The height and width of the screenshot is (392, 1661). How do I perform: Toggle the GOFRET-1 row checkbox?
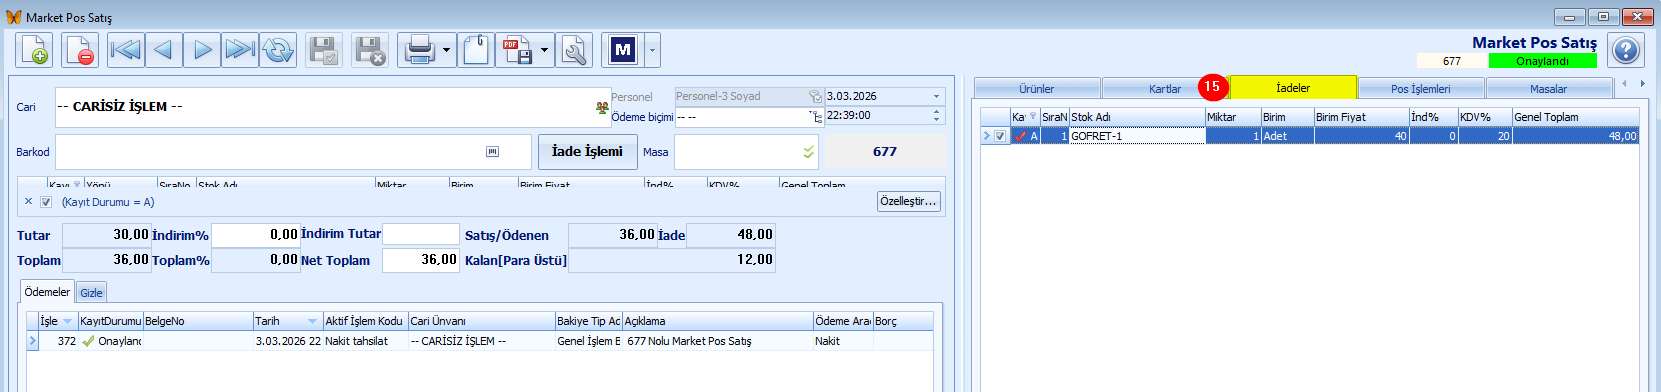(x=1000, y=136)
